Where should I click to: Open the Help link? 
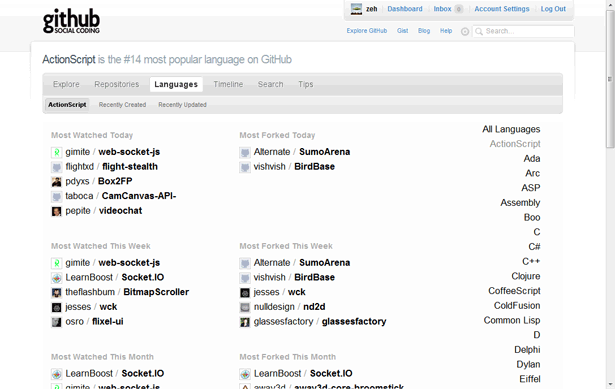tap(446, 31)
